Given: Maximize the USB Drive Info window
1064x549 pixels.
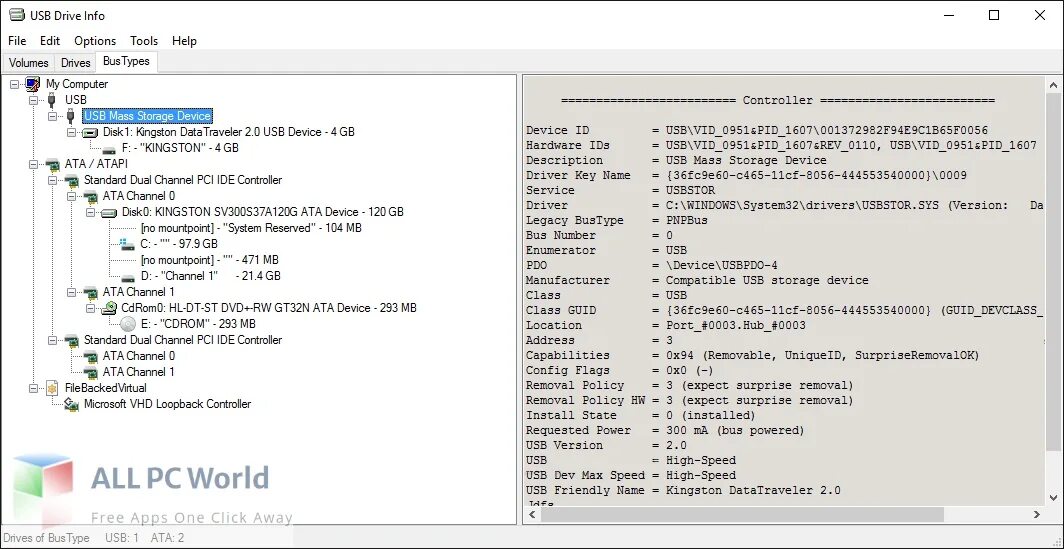Looking at the screenshot, I should (994, 15).
